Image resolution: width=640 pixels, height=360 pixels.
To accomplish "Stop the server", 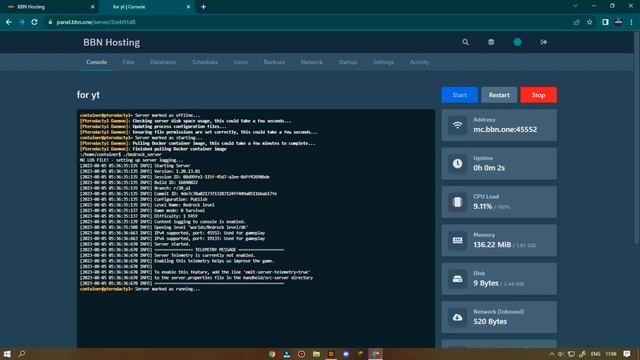I will tap(538, 95).
